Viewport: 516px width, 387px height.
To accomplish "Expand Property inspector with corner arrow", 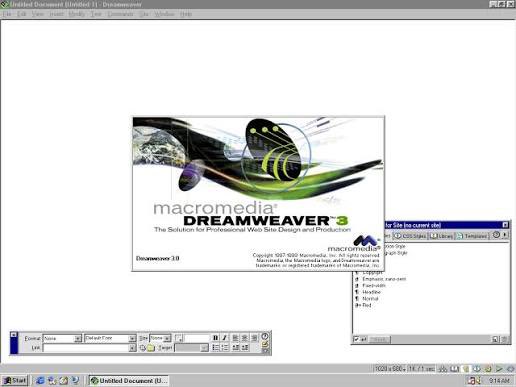I will click(x=265, y=351).
